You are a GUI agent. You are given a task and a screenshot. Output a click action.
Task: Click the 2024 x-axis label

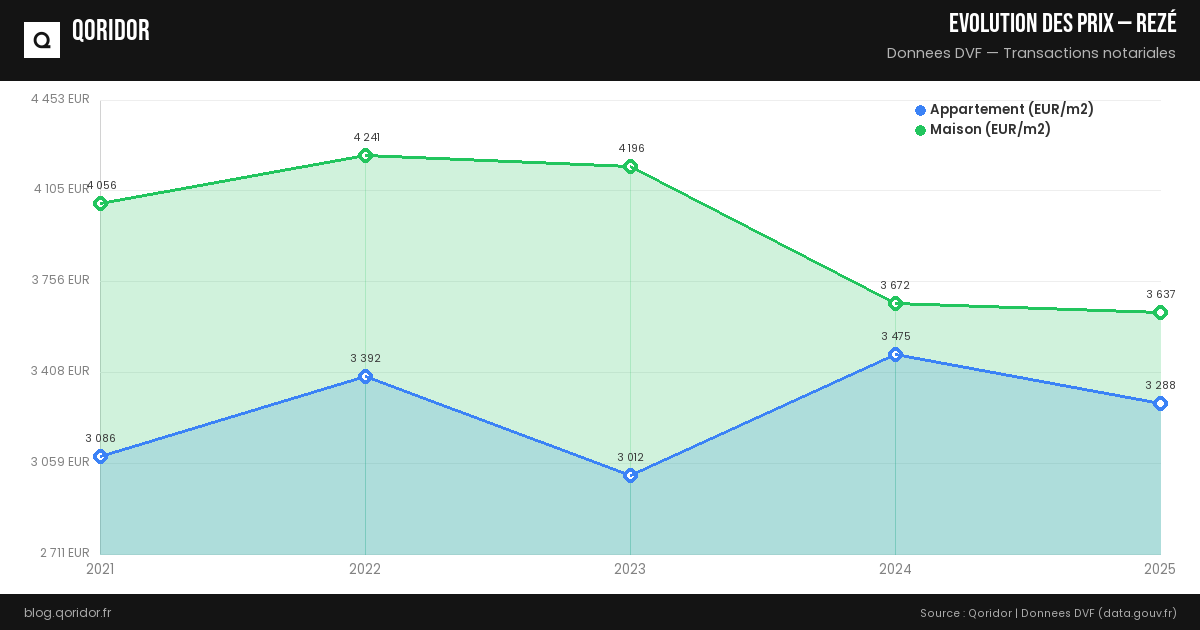click(x=895, y=570)
